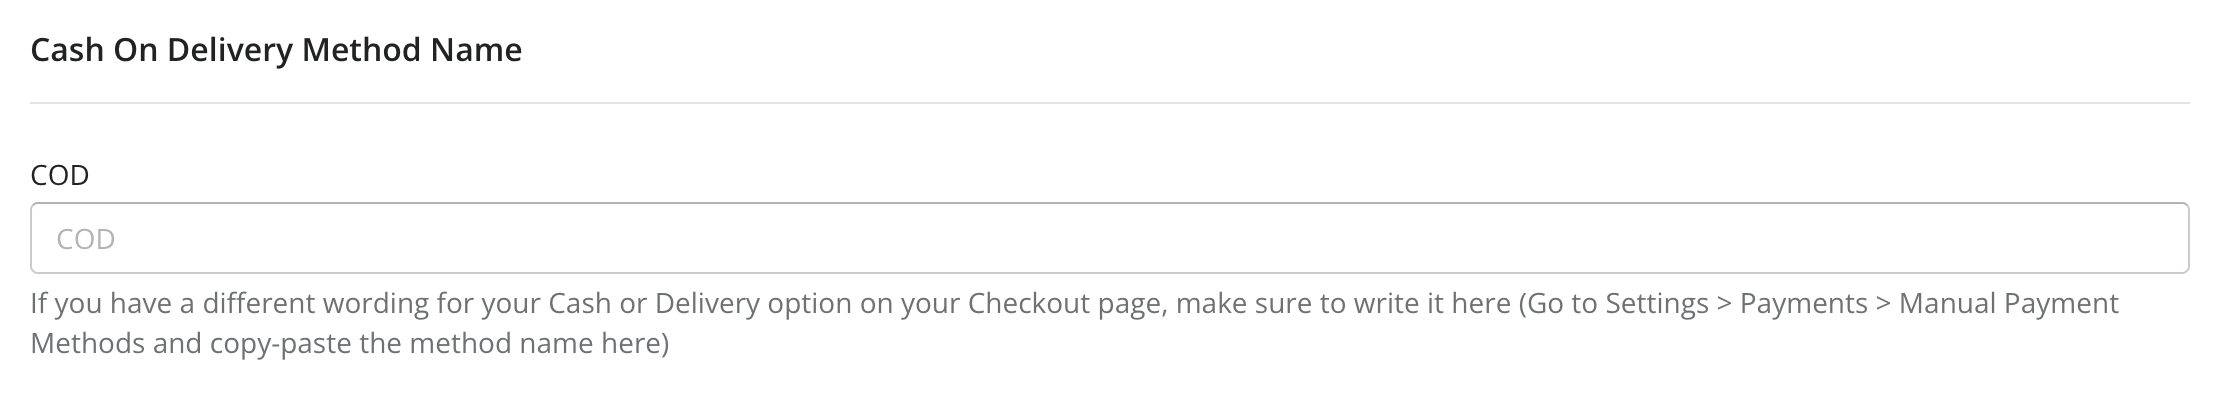The width and height of the screenshot is (2216, 418).
Task: Click the word 'Cash' in the heading
Action: [67, 50]
